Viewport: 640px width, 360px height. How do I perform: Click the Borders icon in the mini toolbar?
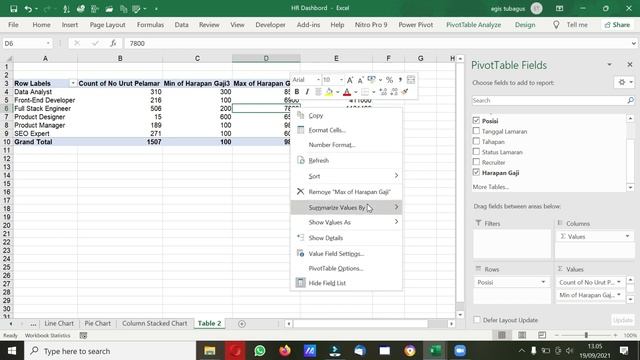tap(365, 92)
